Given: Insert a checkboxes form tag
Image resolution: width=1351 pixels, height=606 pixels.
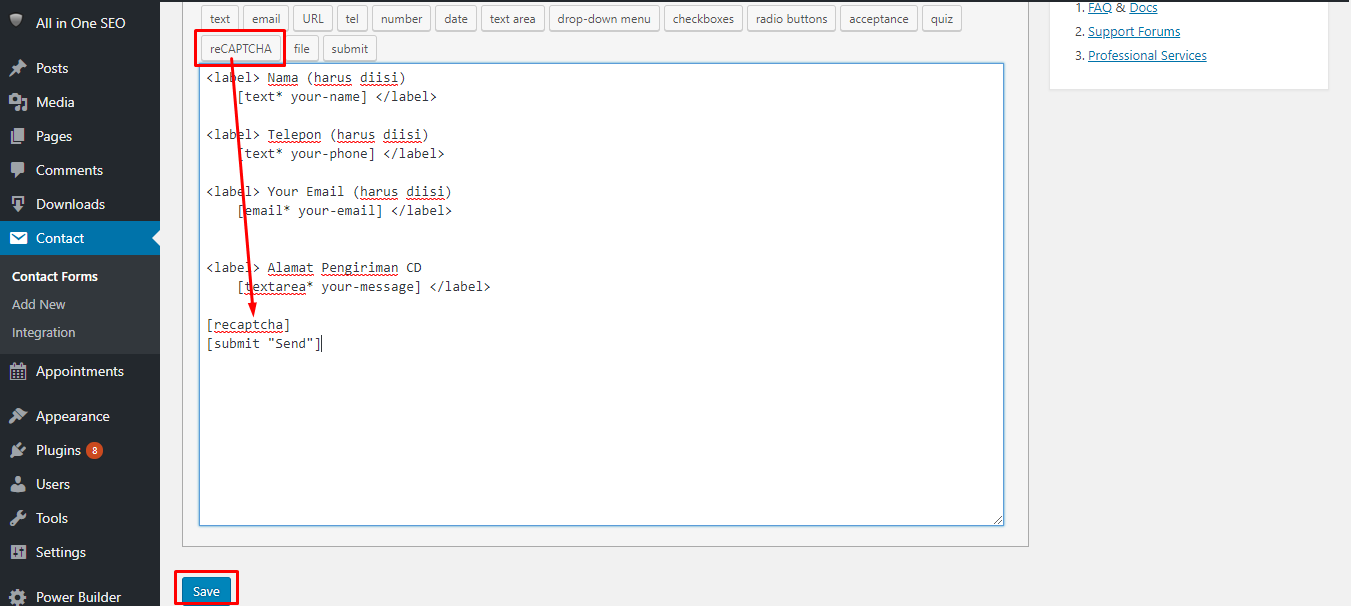Looking at the screenshot, I should [703, 19].
